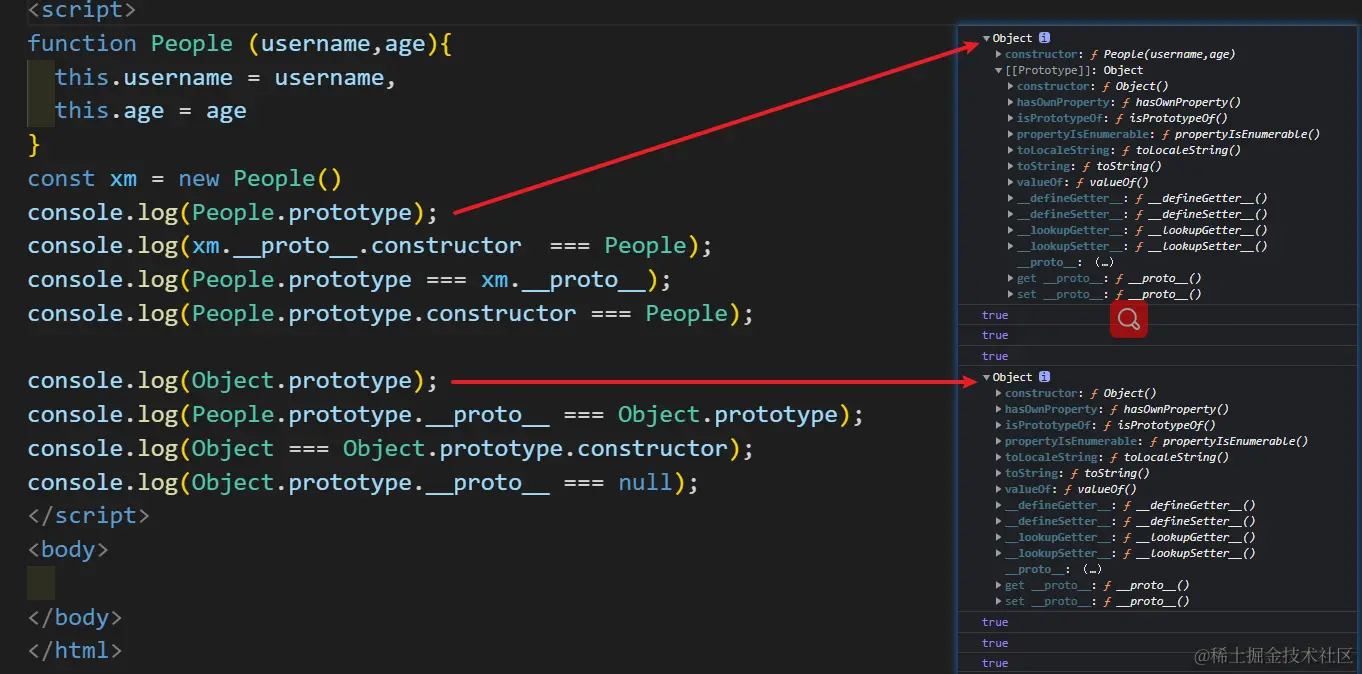Click the line 'console.log(People.prototype.constructor === People);'
The width and height of the screenshot is (1362, 674).
[390, 314]
